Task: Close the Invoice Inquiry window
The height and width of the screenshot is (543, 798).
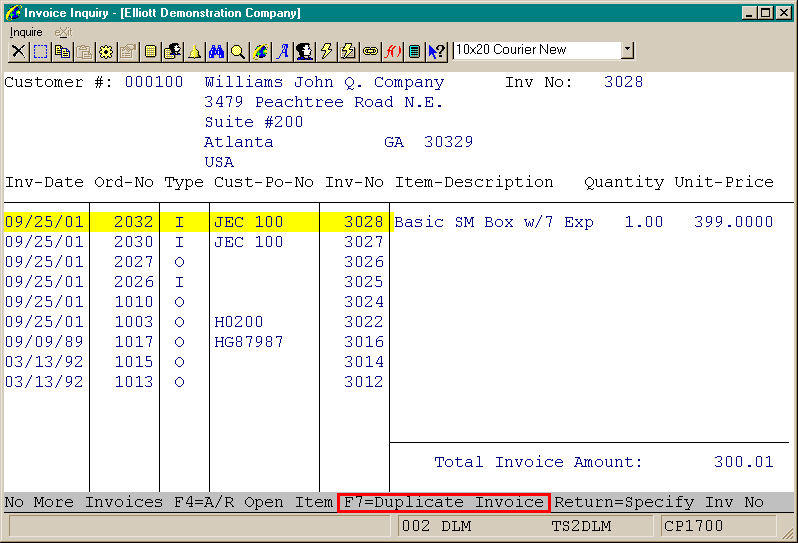Action: (x=784, y=13)
